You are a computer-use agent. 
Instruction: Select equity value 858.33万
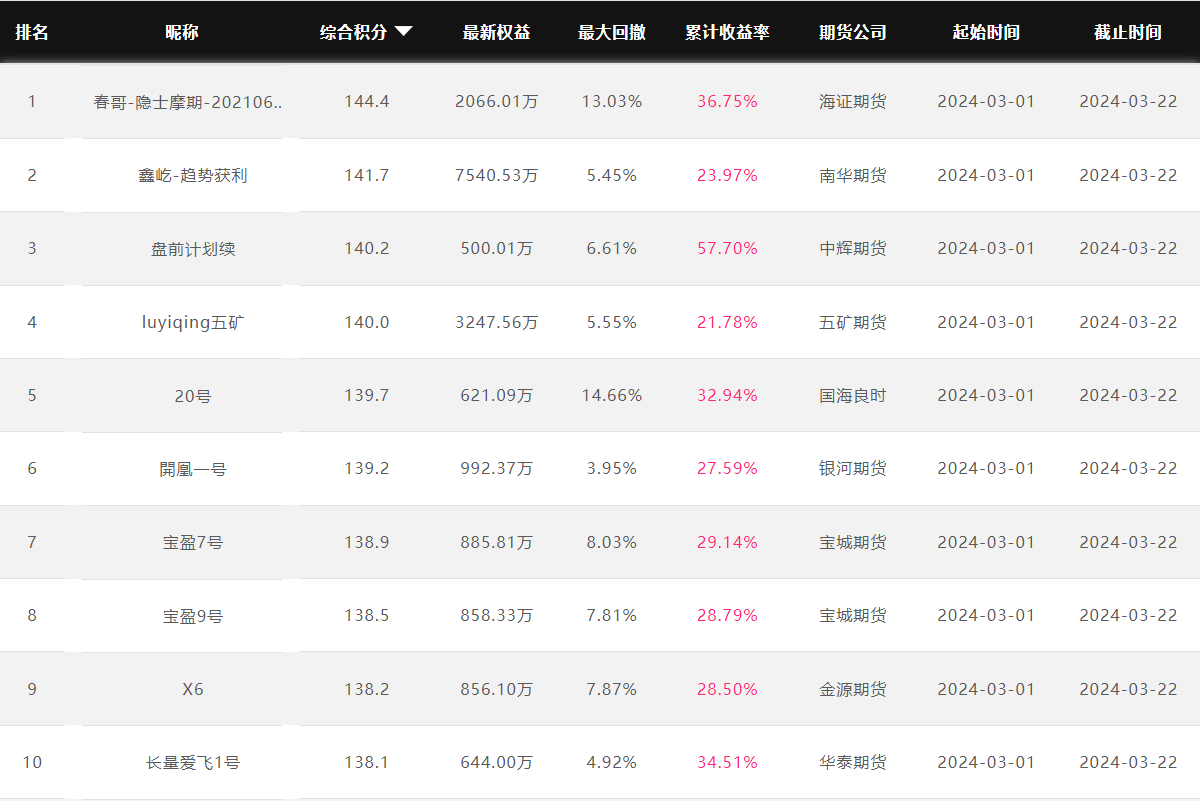tap(497, 615)
